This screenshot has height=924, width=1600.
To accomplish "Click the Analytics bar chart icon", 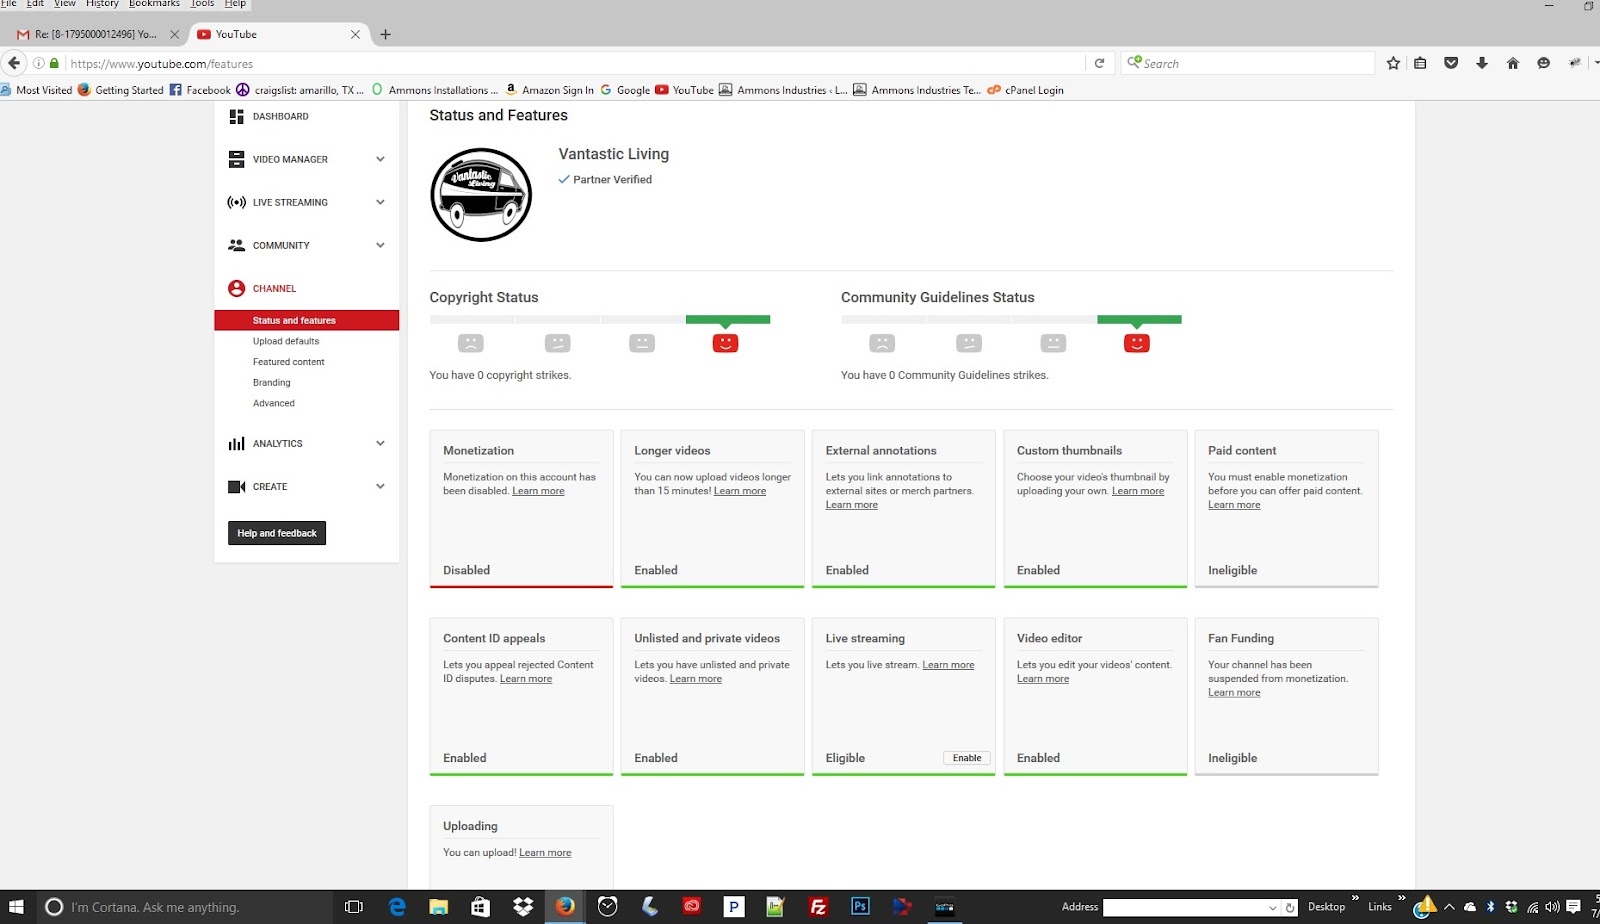I will [x=236, y=443].
